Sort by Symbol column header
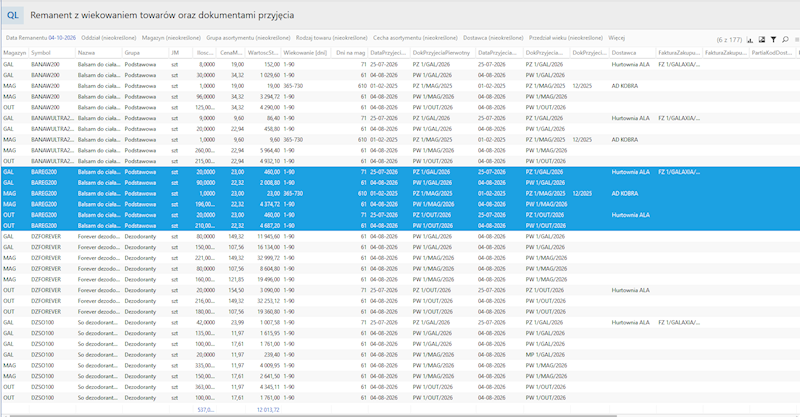The image size is (800, 417). pos(52,53)
